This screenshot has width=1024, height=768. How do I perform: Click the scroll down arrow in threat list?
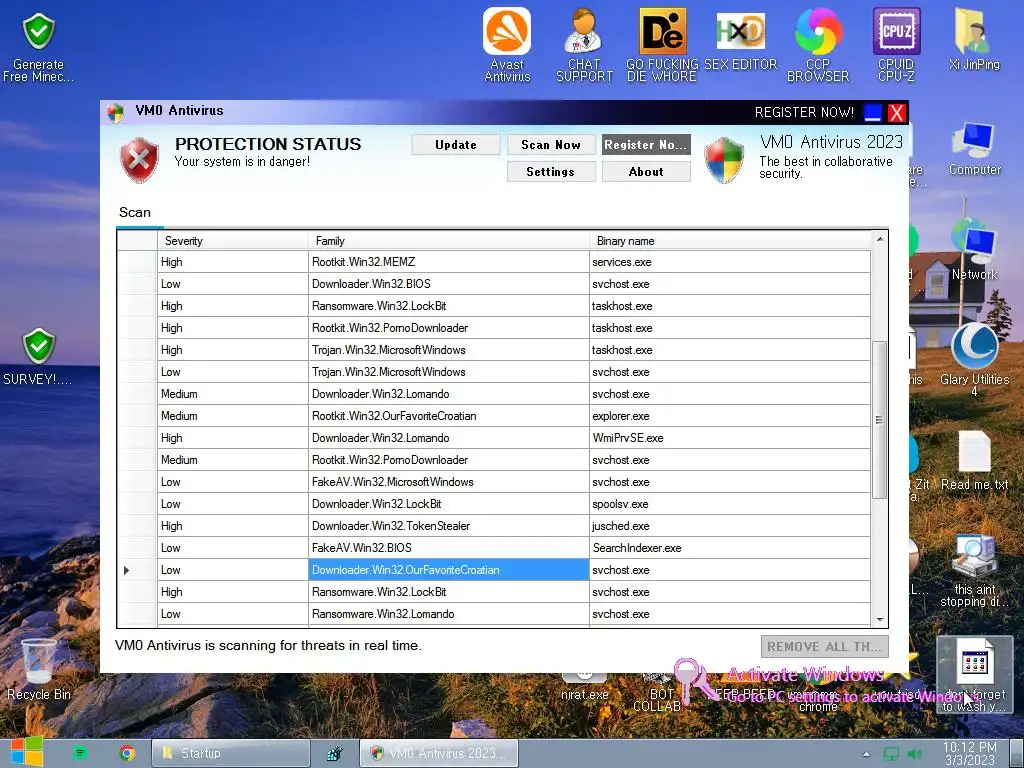880,620
